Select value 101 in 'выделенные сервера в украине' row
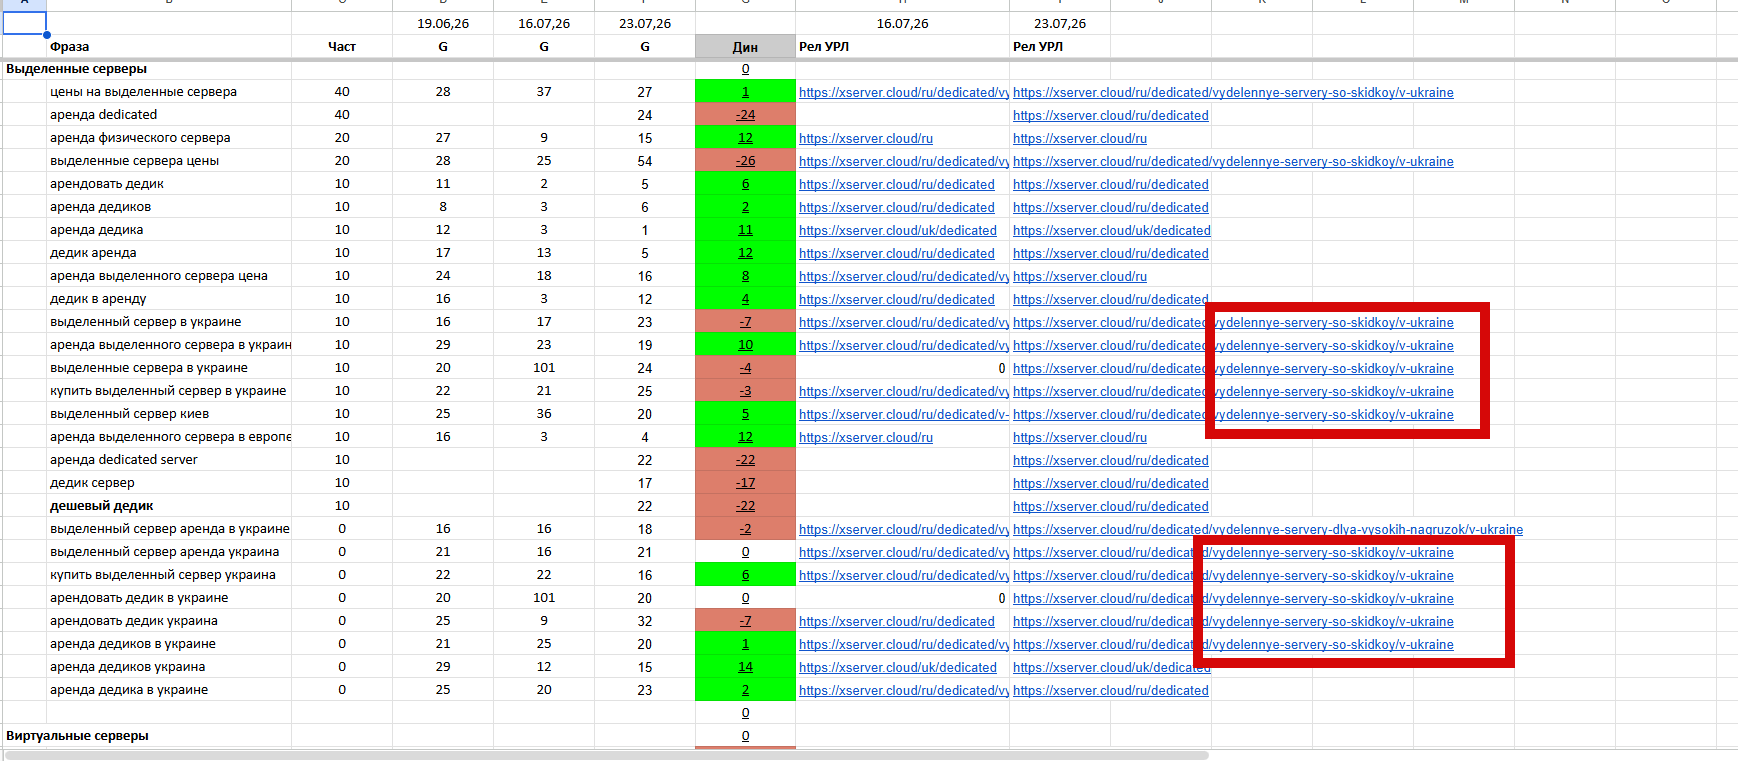This screenshot has width=1738, height=761. pos(544,368)
